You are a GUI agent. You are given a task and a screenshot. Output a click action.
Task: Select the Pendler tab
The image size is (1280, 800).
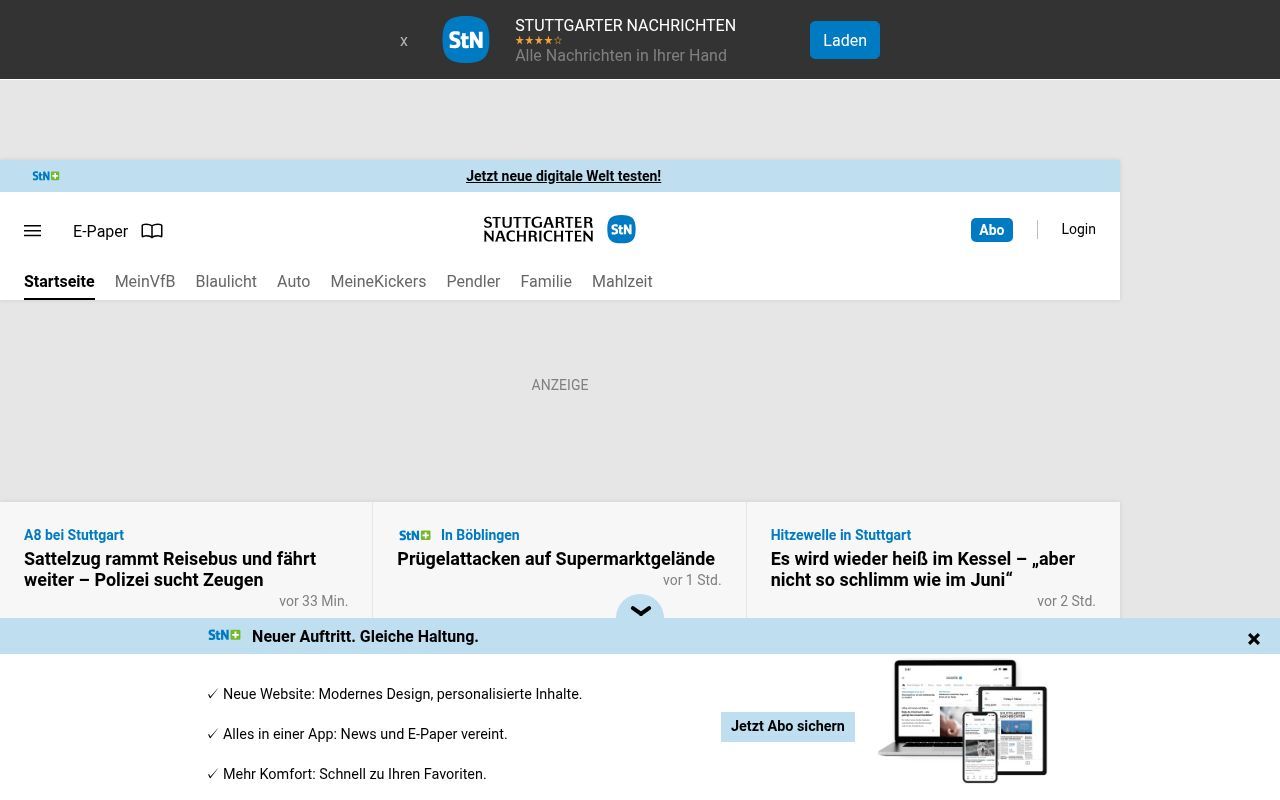(x=473, y=282)
